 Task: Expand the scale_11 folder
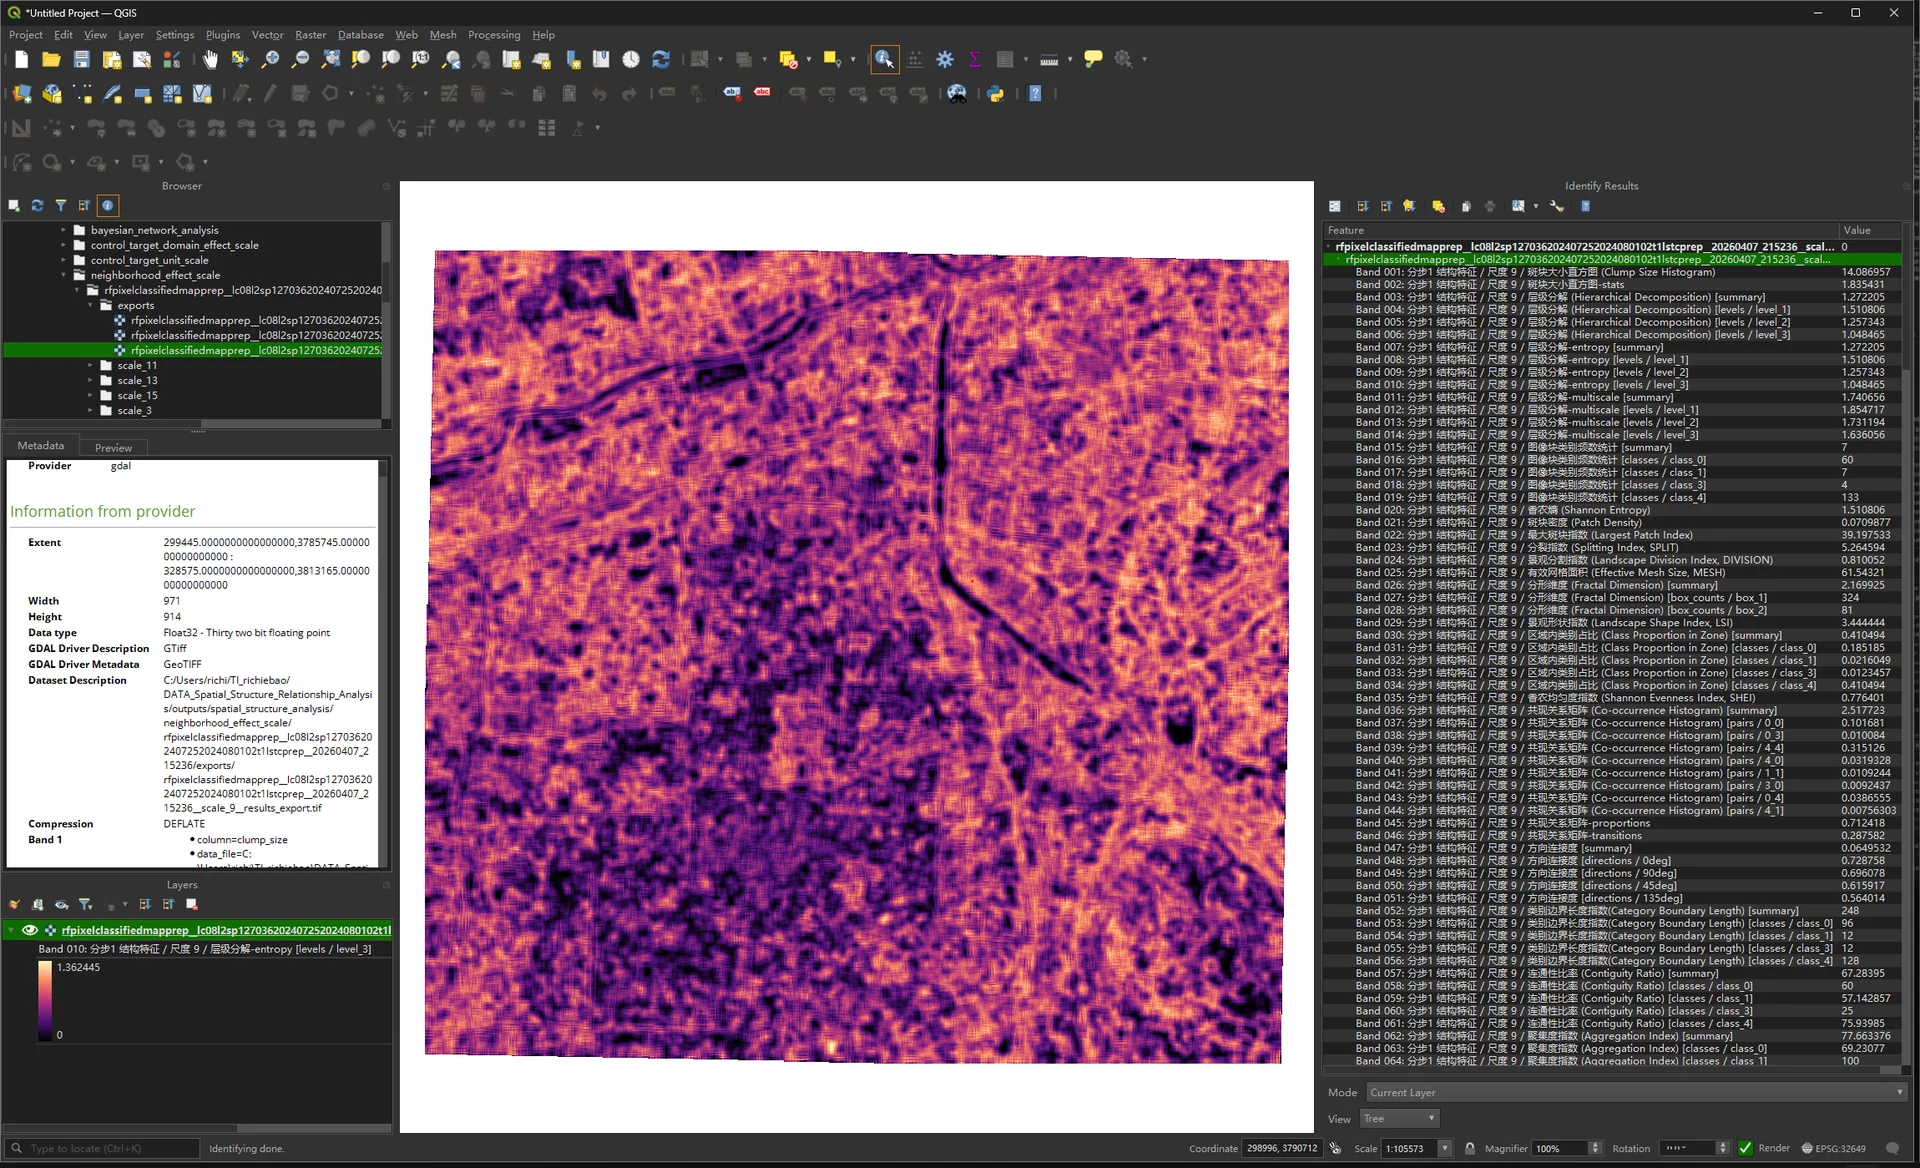(91, 366)
